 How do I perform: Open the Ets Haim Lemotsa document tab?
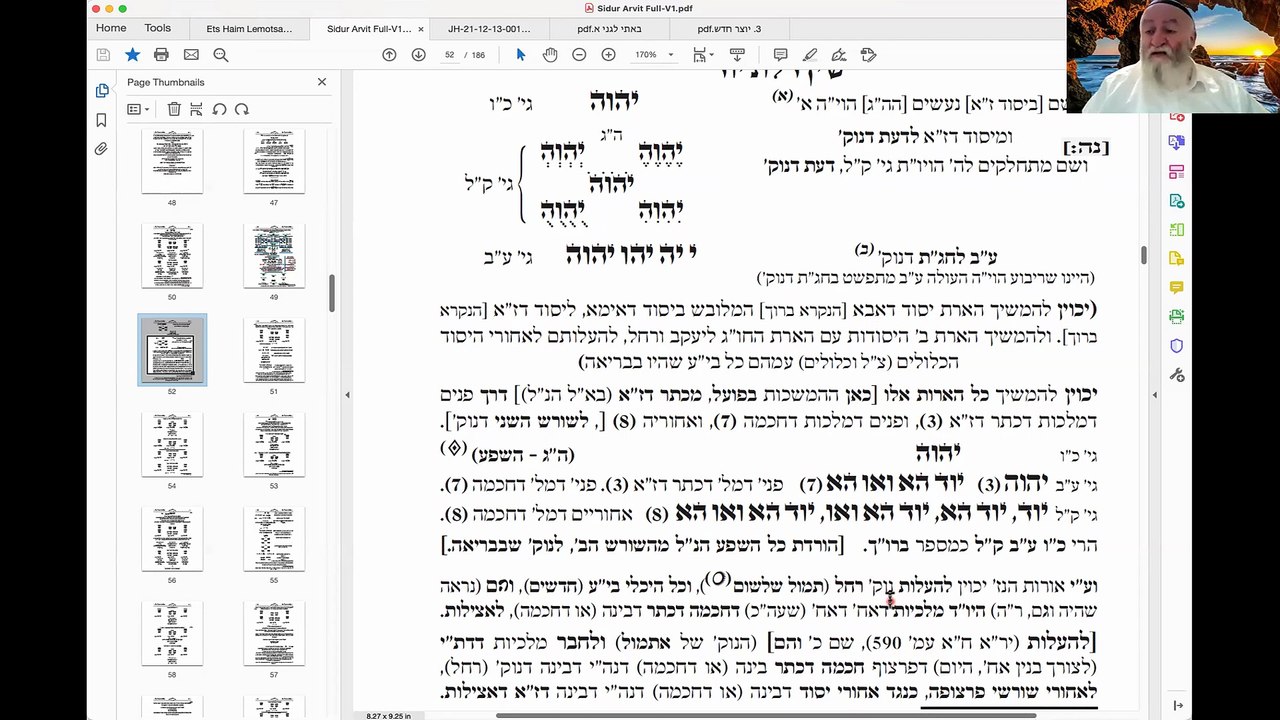pyautogui.click(x=249, y=29)
